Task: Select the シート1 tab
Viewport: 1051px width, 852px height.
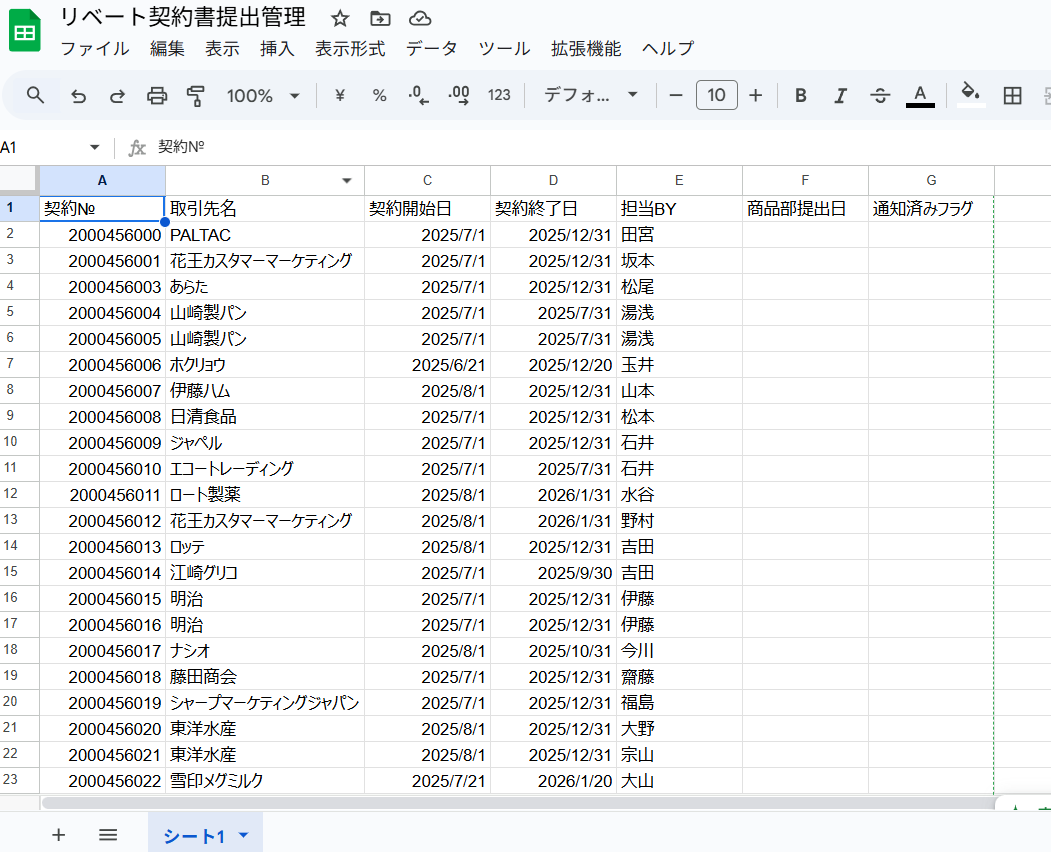Action: click(194, 836)
